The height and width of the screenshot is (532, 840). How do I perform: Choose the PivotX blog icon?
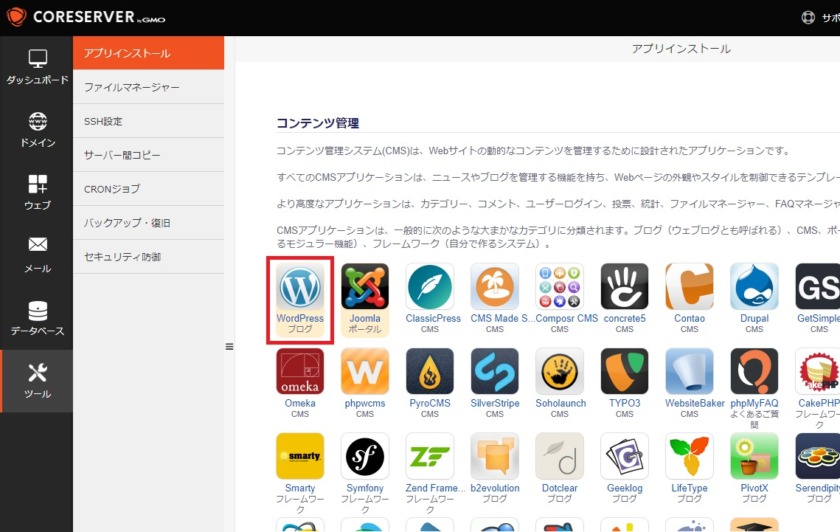(x=754, y=456)
